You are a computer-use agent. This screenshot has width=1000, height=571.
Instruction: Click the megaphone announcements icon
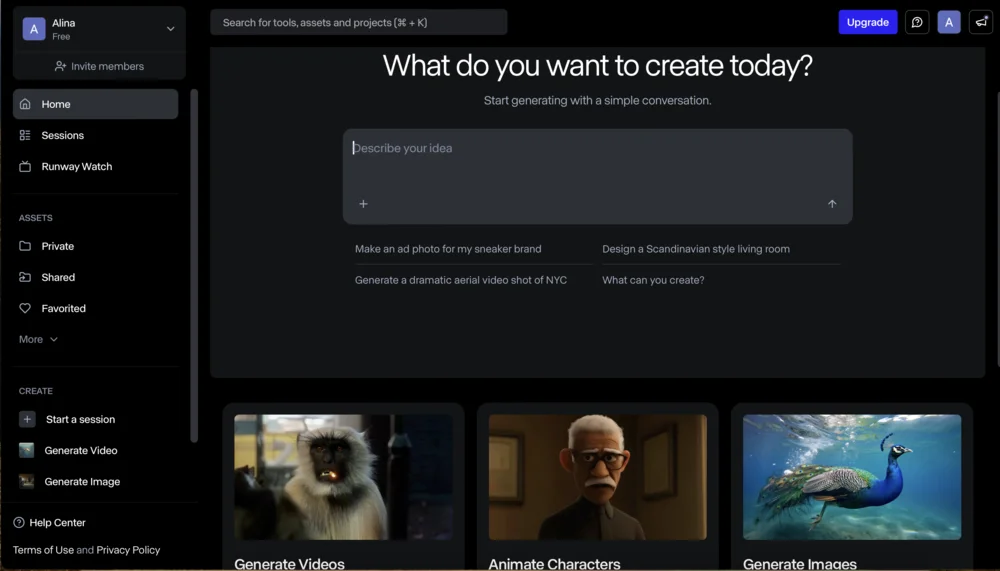pos(981,22)
